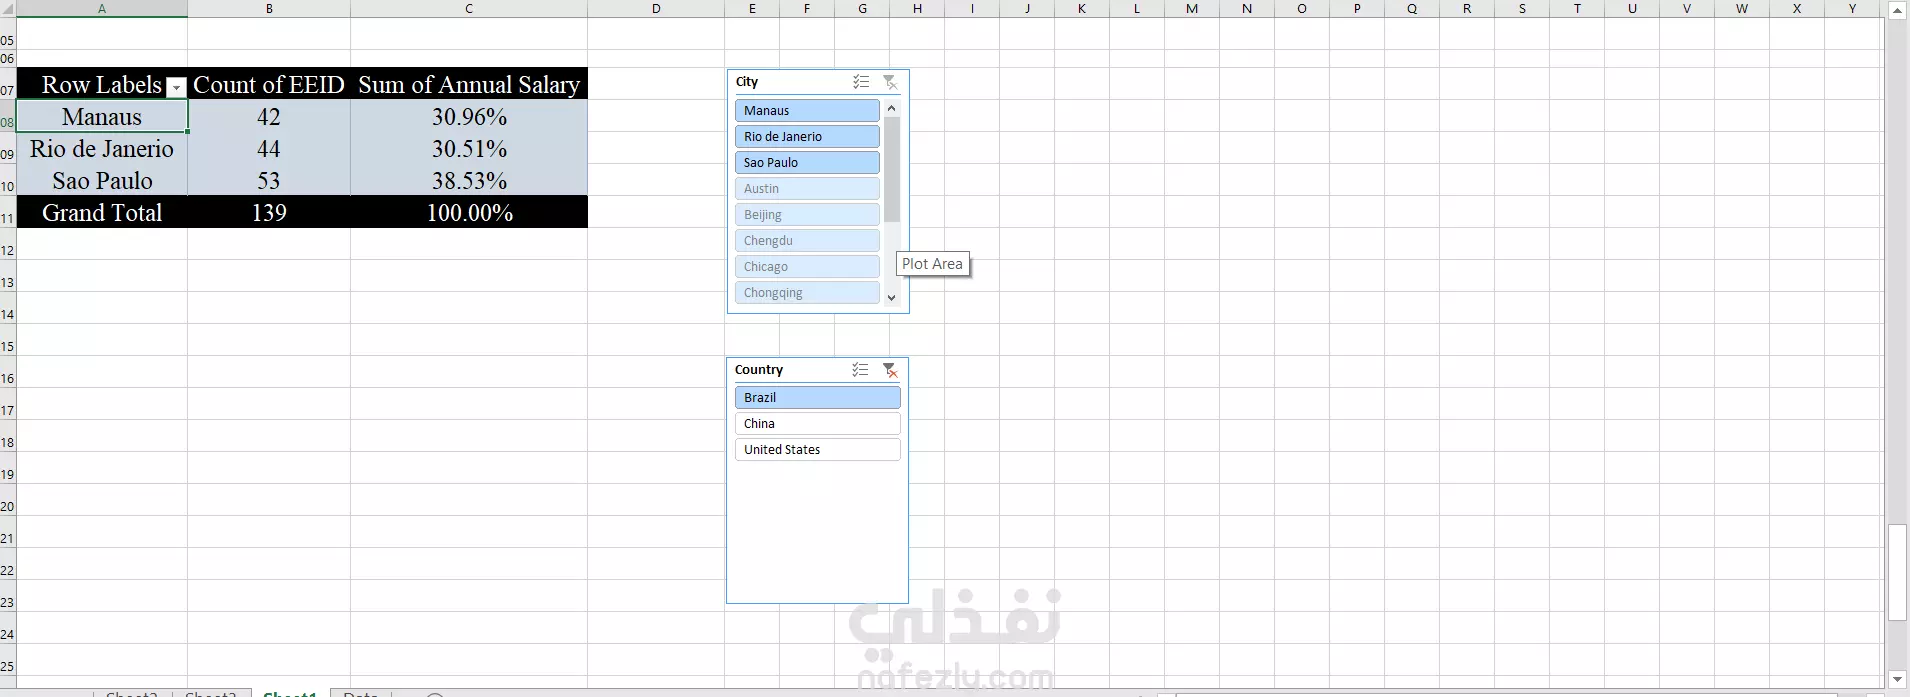Click the City slicer scrollbar thumb
The height and width of the screenshot is (697, 1910).
coord(892,169)
